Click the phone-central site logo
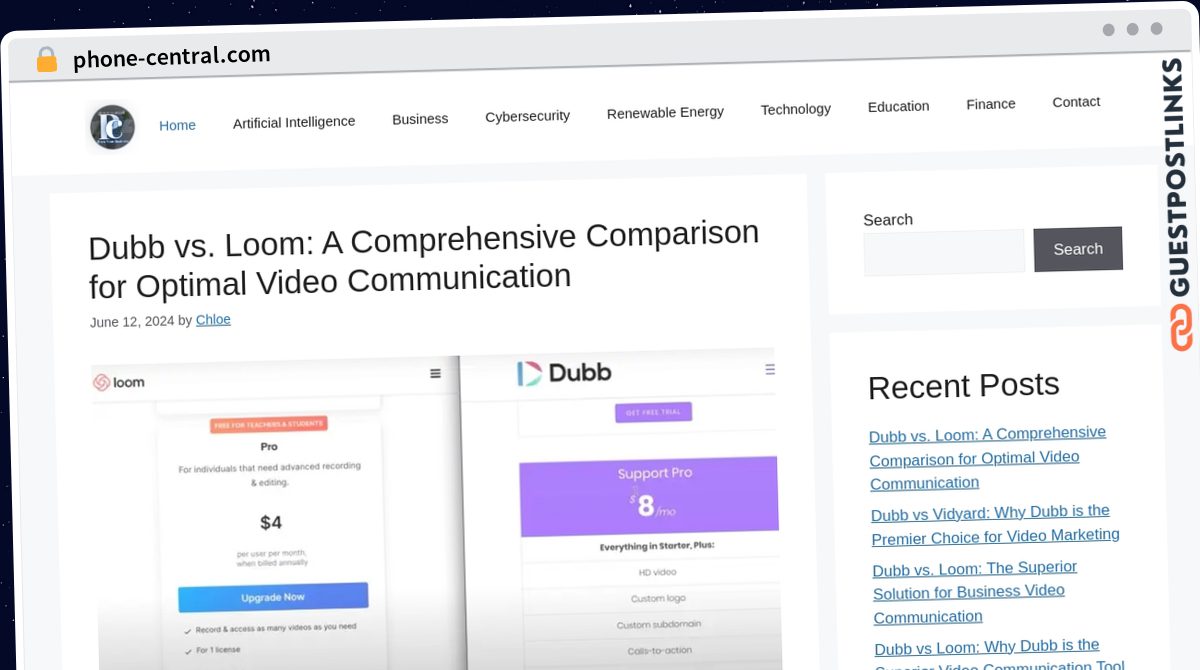 coord(112,127)
